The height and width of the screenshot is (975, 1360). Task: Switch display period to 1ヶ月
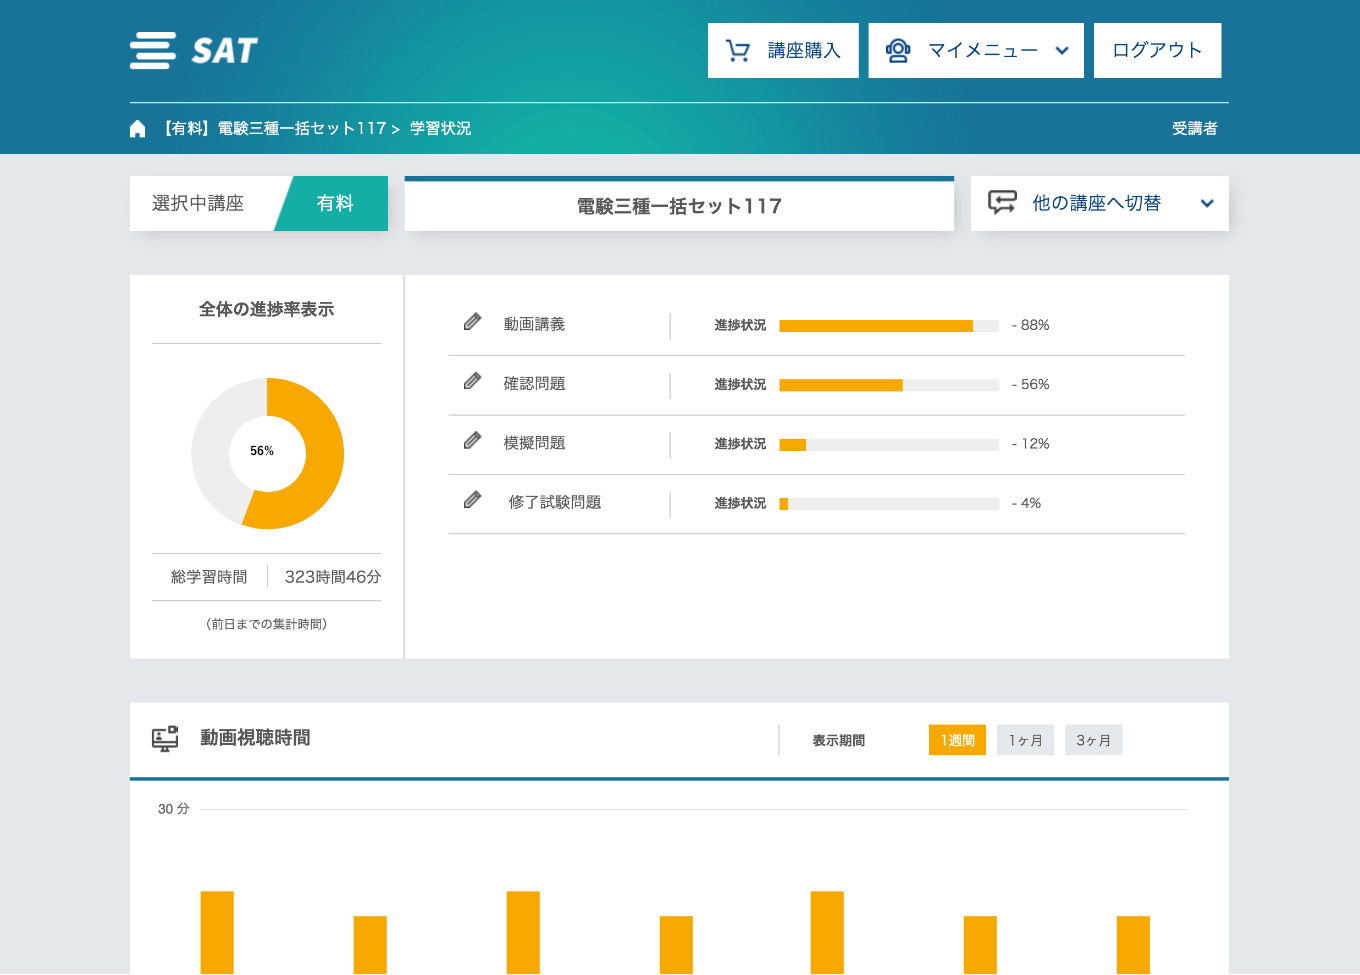(1025, 740)
